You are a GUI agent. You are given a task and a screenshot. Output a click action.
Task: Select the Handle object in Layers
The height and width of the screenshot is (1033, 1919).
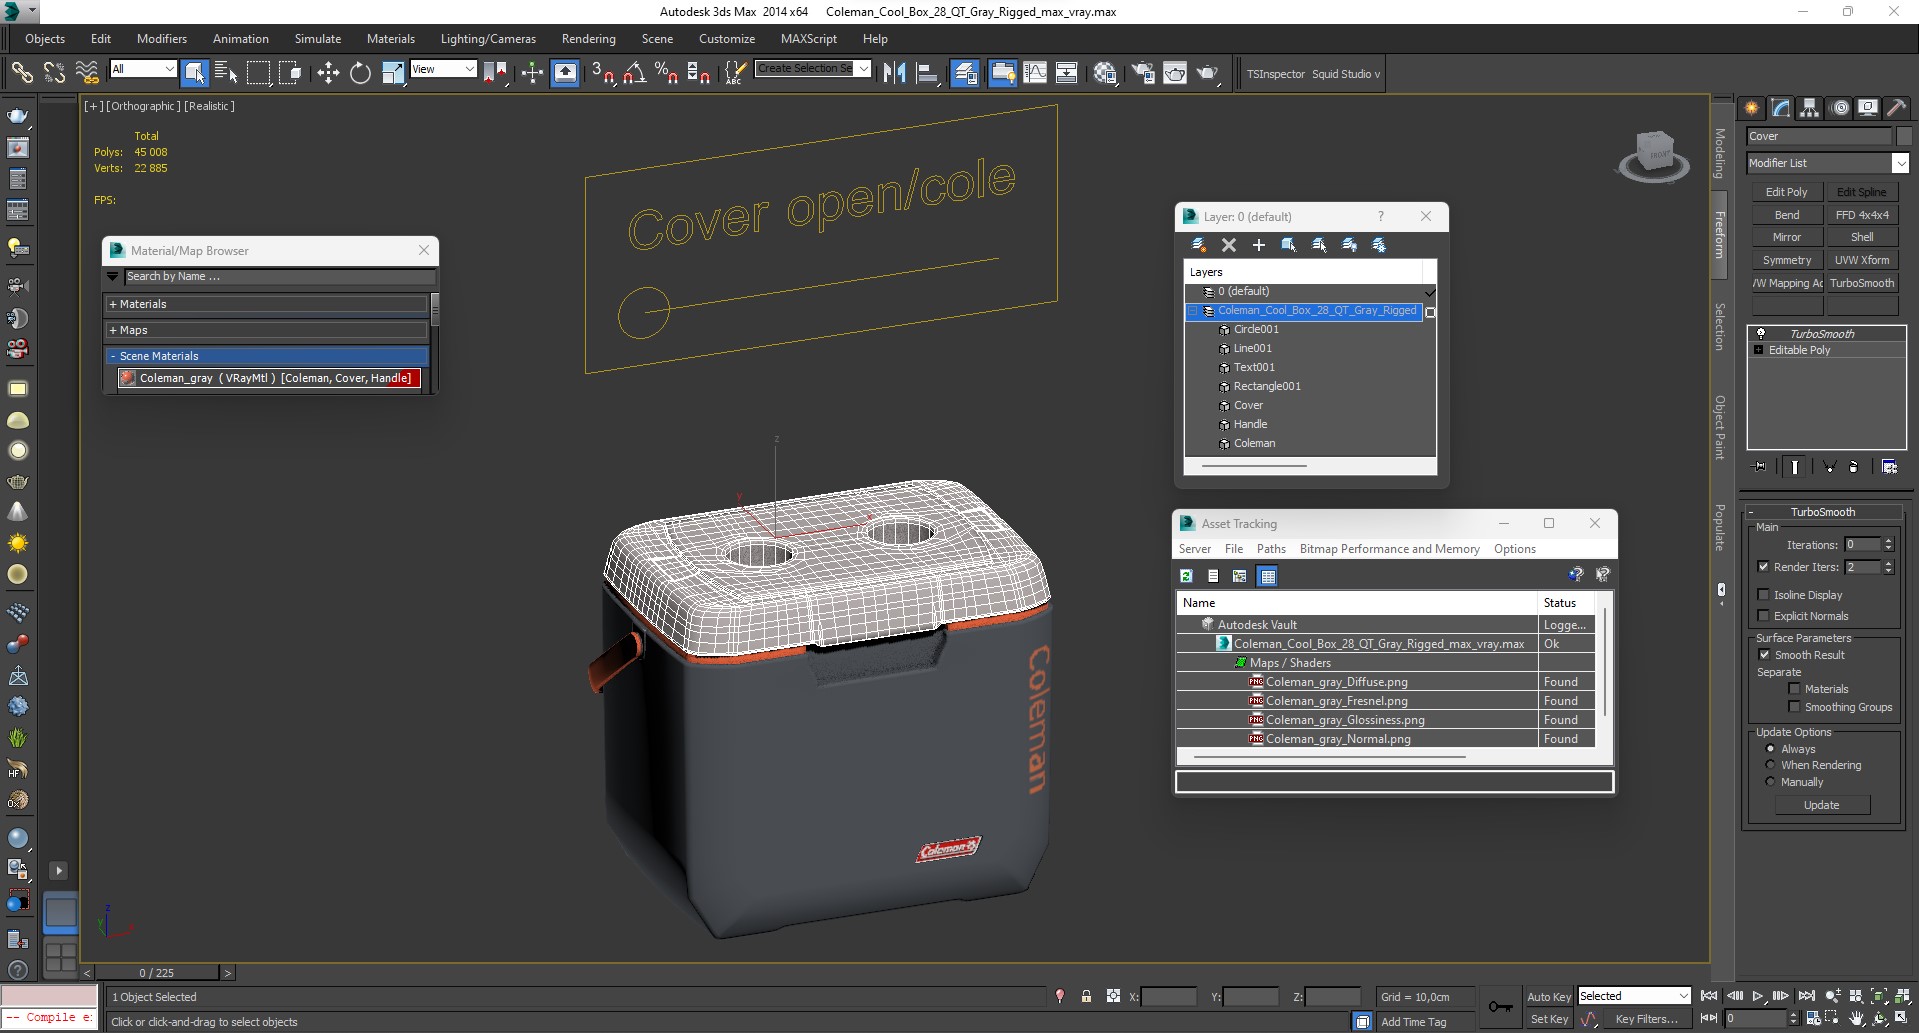click(x=1250, y=424)
